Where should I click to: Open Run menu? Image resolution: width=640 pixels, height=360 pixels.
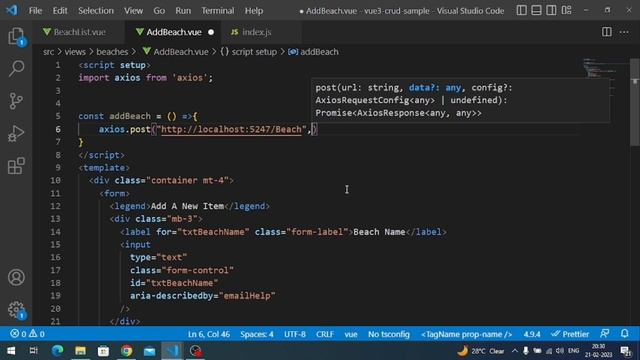pos(183,11)
